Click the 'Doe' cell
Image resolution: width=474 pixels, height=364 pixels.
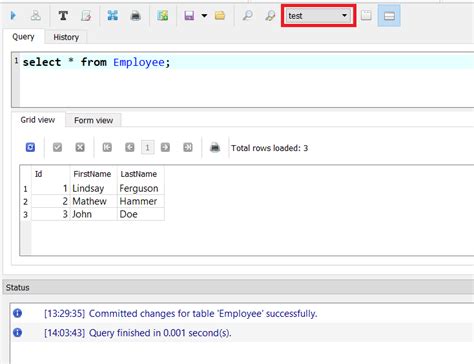141,214
